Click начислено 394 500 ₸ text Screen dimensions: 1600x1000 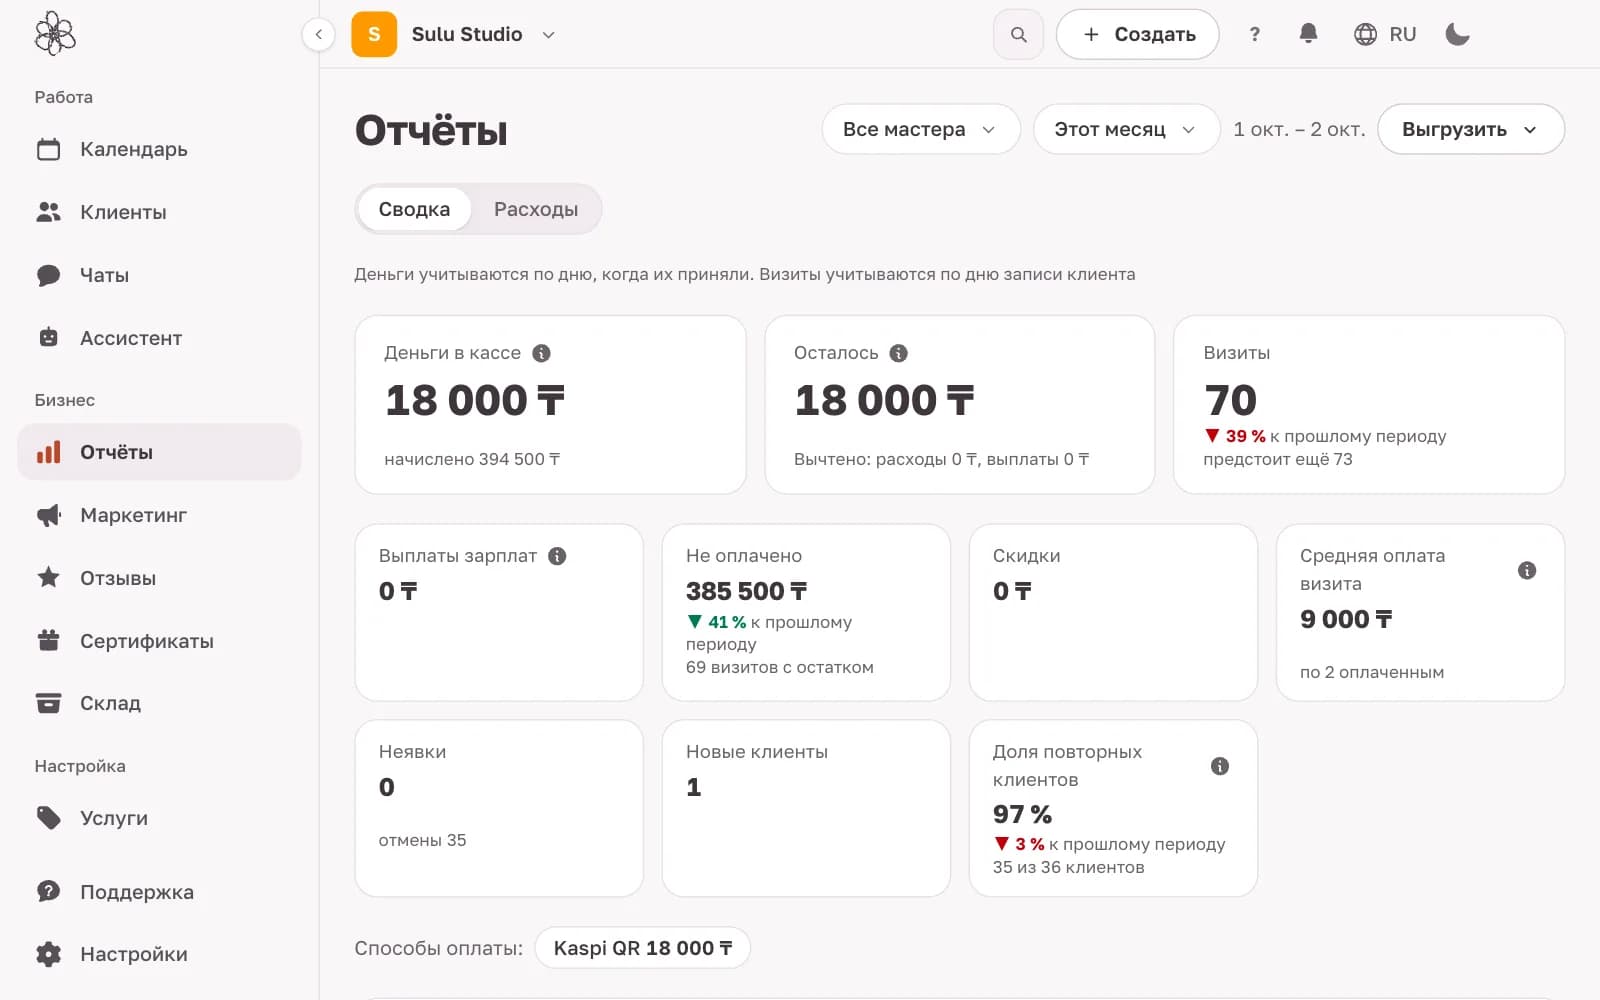(472, 459)
